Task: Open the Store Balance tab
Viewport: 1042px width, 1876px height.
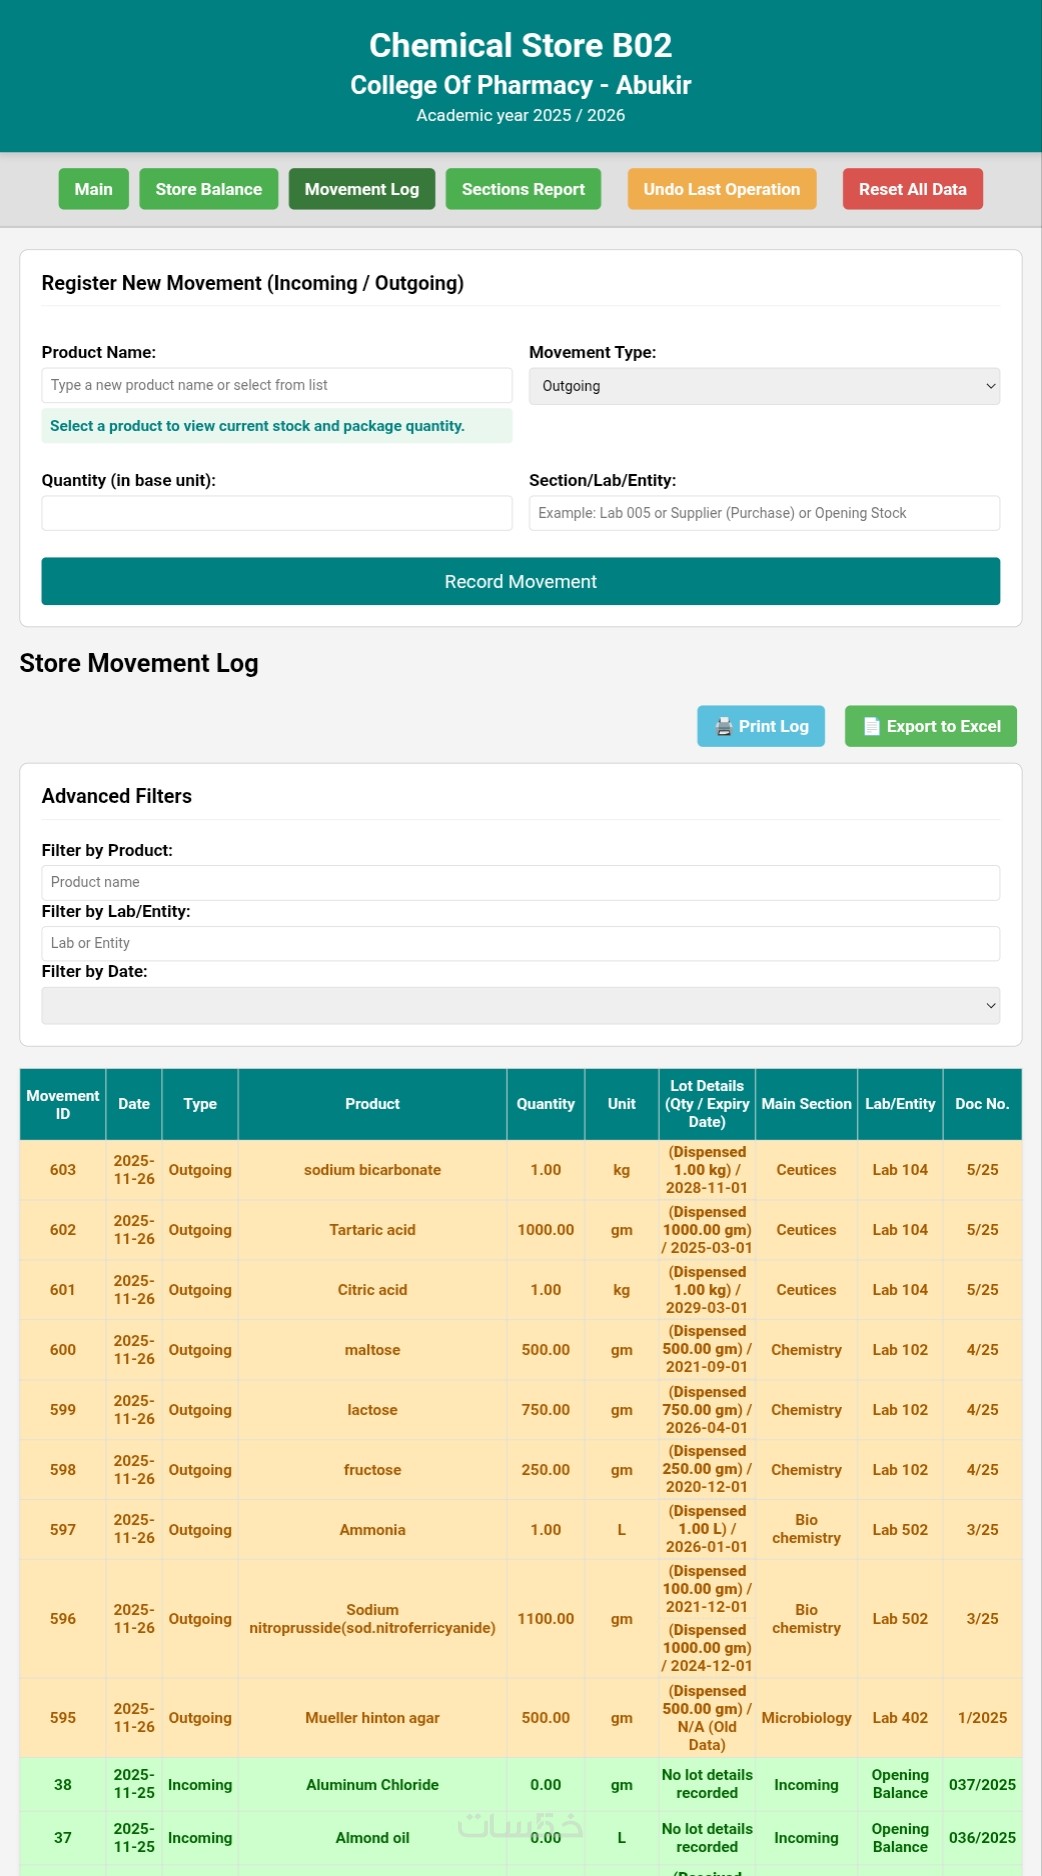Action: tap(208, 190)
